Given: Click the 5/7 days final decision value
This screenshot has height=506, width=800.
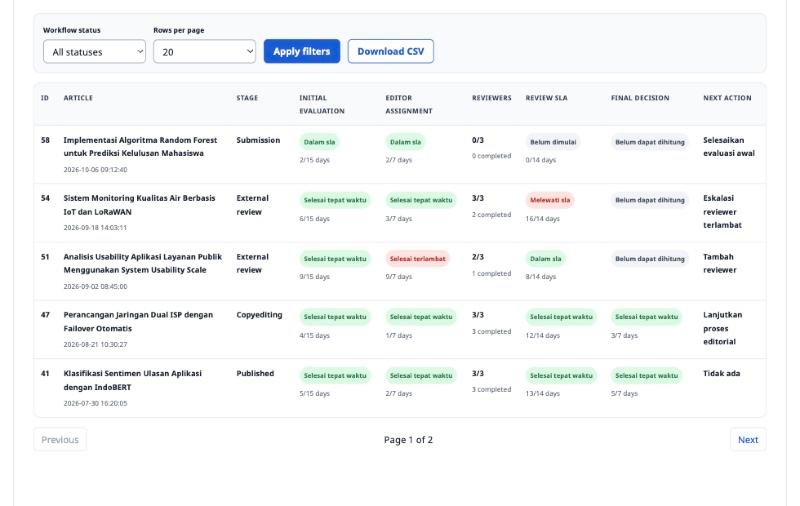Looking at the screenshot, I should [624, 394].
